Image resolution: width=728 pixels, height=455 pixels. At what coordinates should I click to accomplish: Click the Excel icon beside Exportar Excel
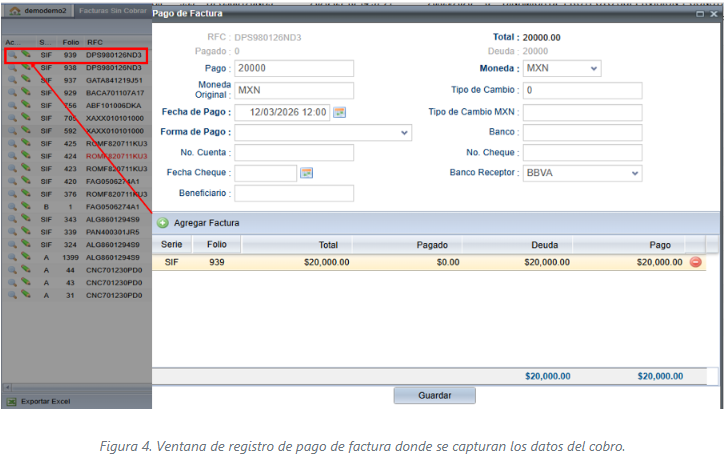11,401
